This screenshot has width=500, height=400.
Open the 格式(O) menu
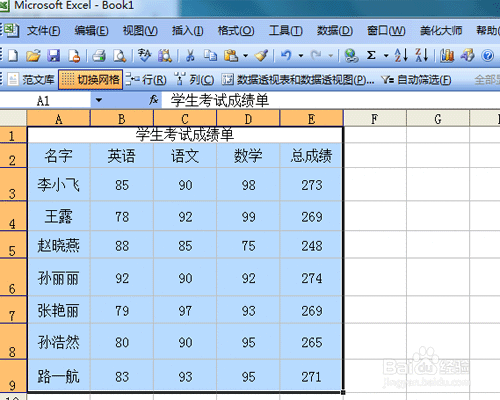(x=236, y=31)
